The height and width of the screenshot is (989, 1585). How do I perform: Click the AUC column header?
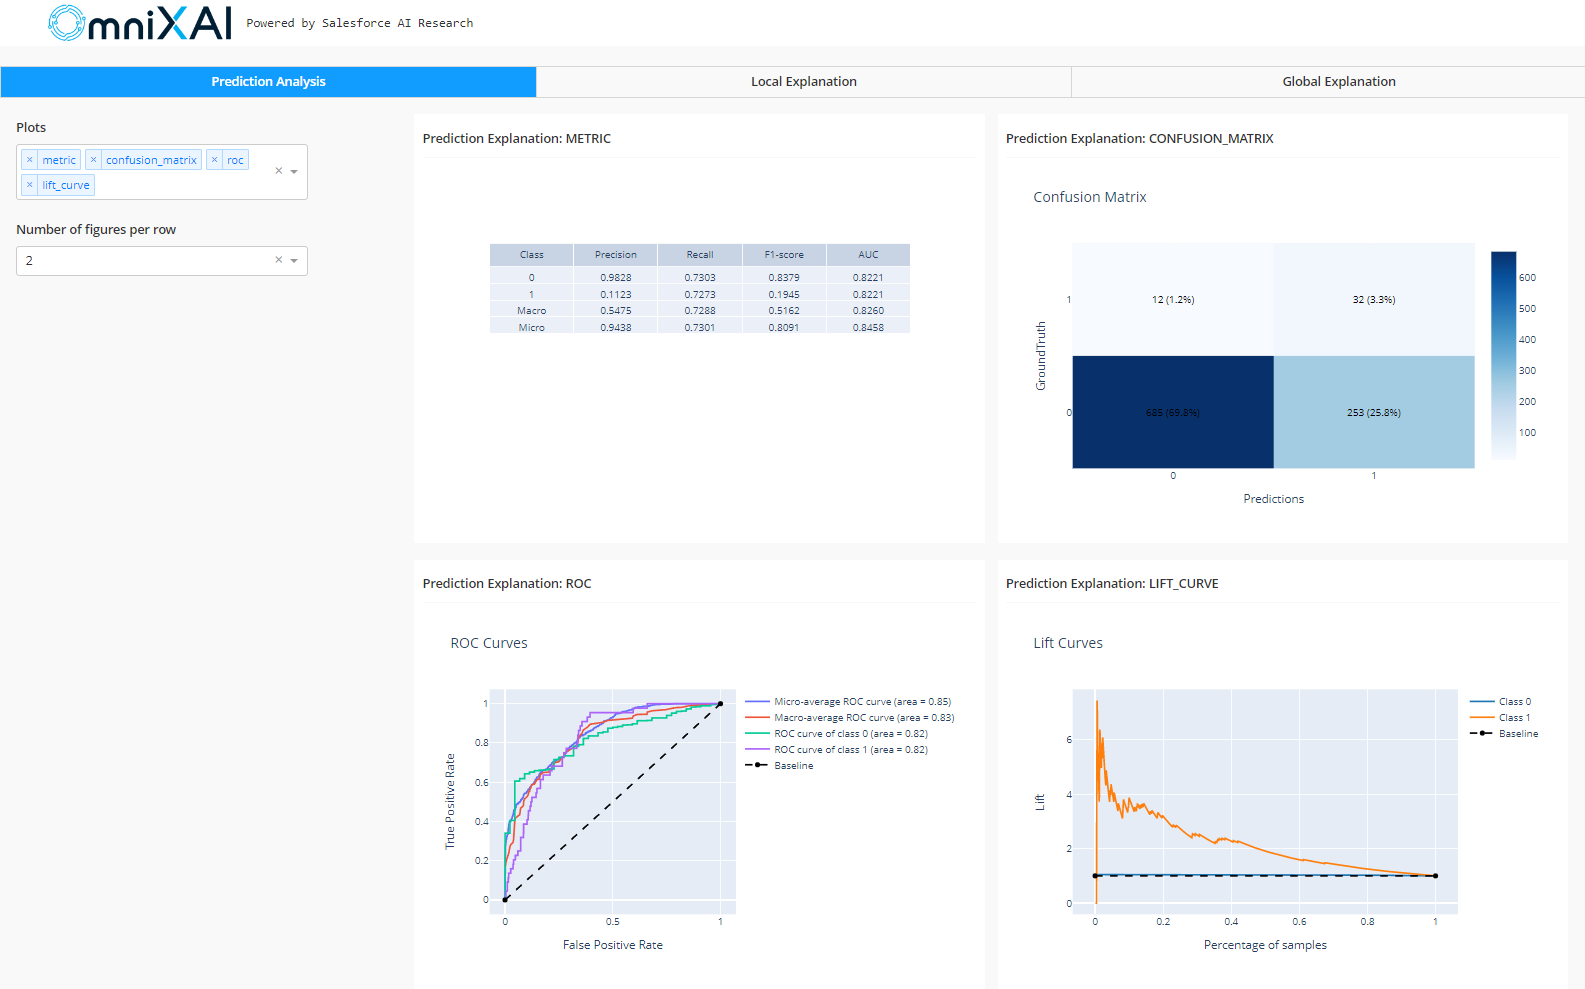point(868,255)
